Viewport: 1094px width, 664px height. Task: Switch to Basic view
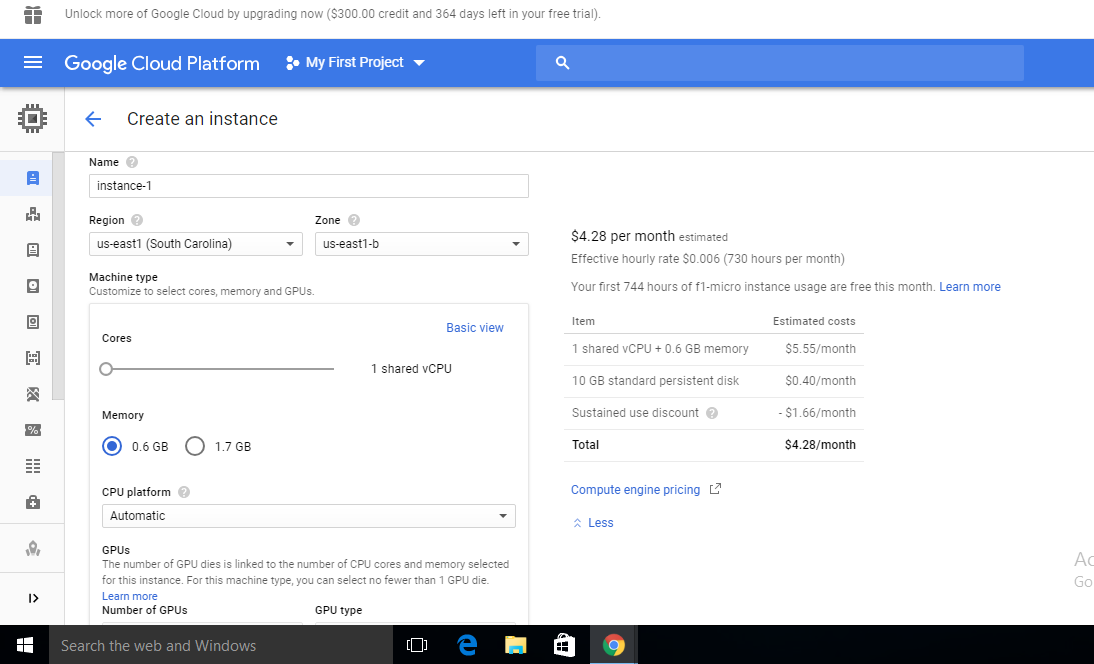coord(474,328)
